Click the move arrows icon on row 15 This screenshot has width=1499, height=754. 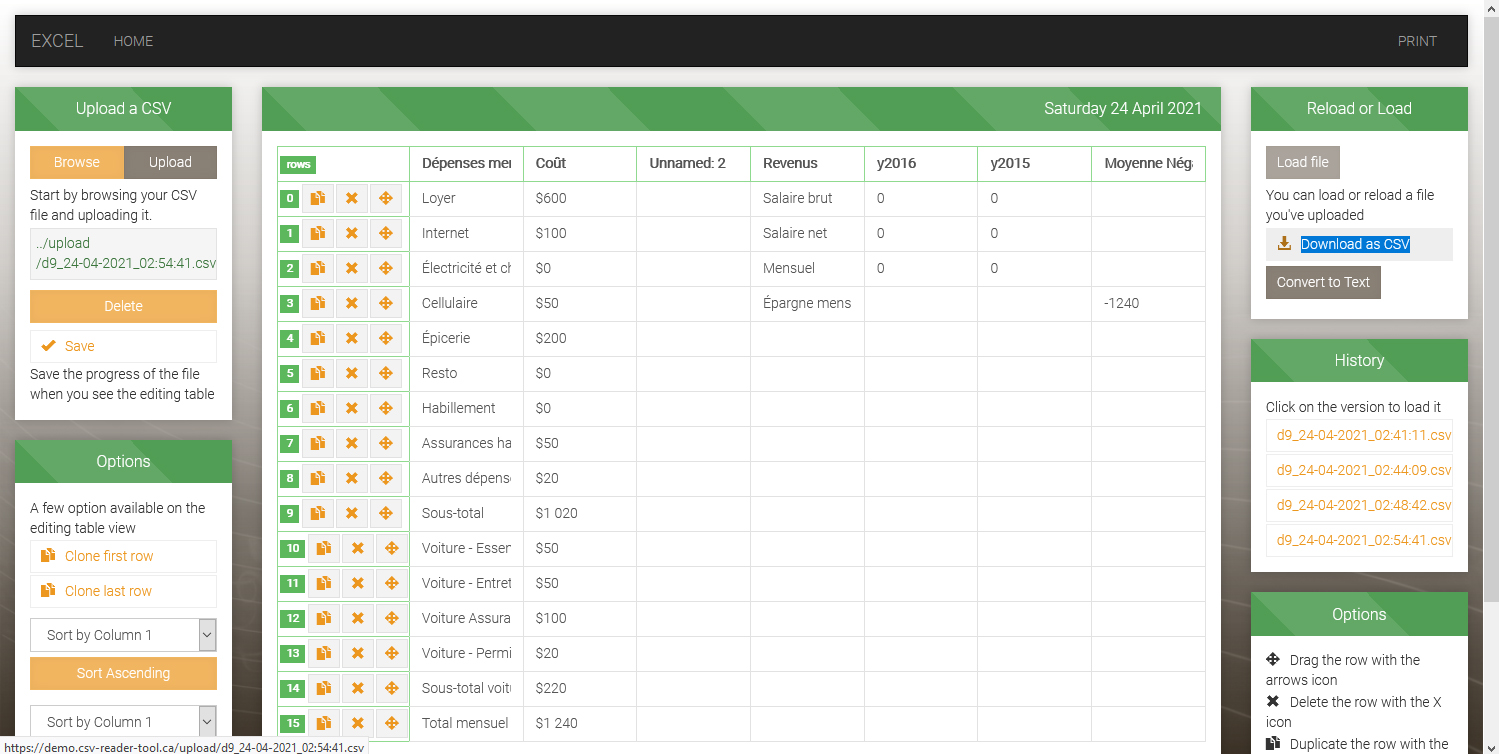(392, 723)
